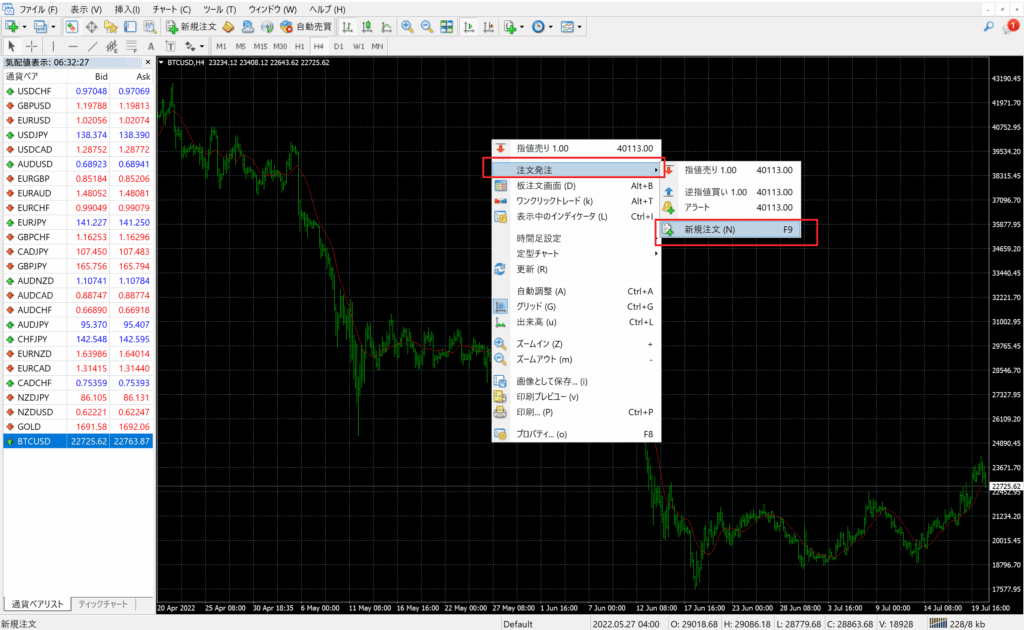Select the vertical line drawing tool
This screenshot has height=630, width=1024.
click(x=53, y=46)
